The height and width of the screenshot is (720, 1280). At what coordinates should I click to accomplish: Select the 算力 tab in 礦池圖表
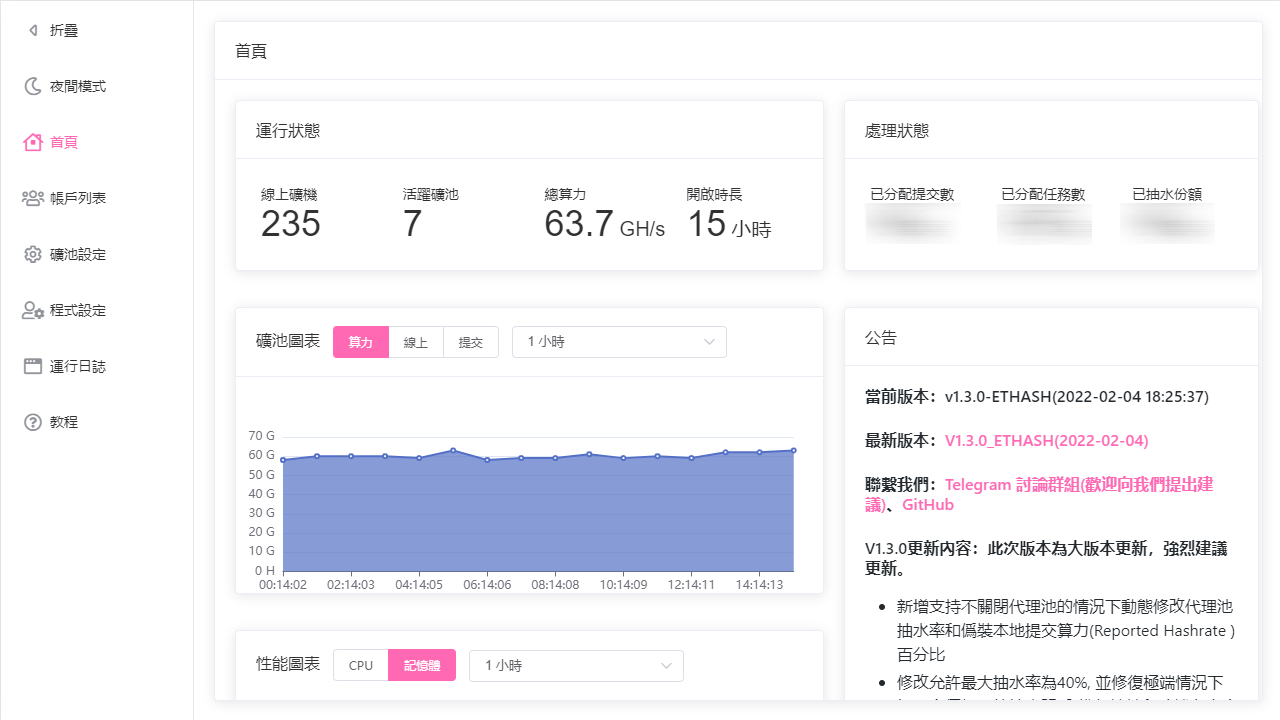click(x=361, y=341)
